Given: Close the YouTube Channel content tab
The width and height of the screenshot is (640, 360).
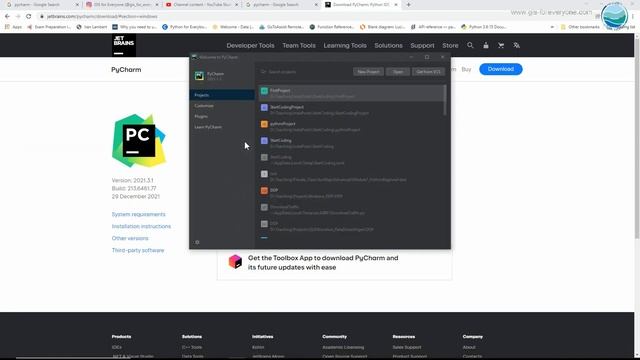Looking at the screenshot, I should 236,4.
